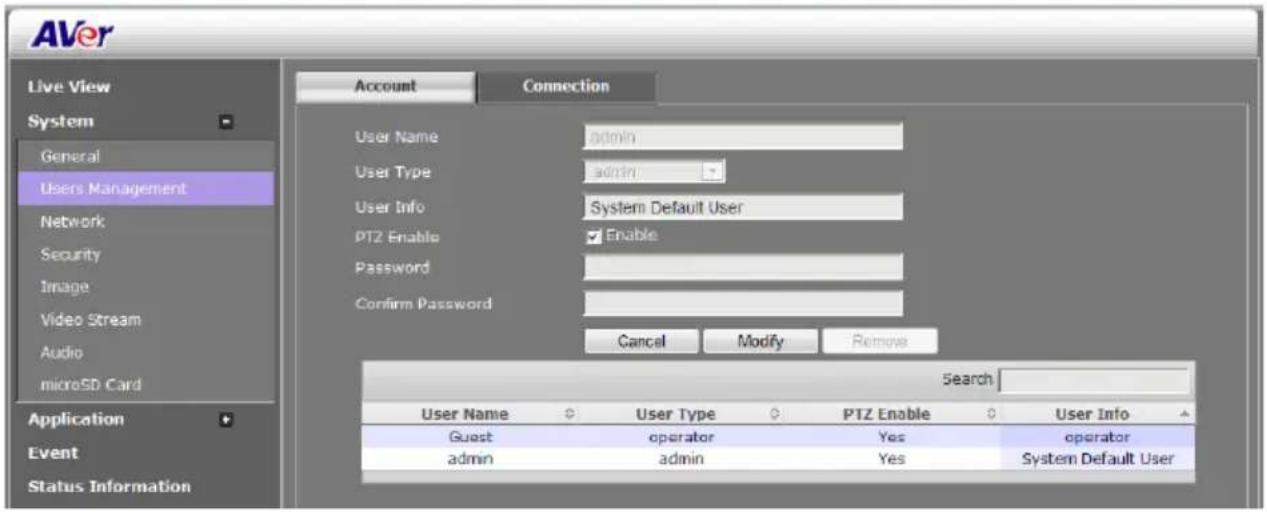Click the User Info text field
Image resolution: width=1267 pixels, height=512 pixels.
pyautogui.click(x=743, y=207)
